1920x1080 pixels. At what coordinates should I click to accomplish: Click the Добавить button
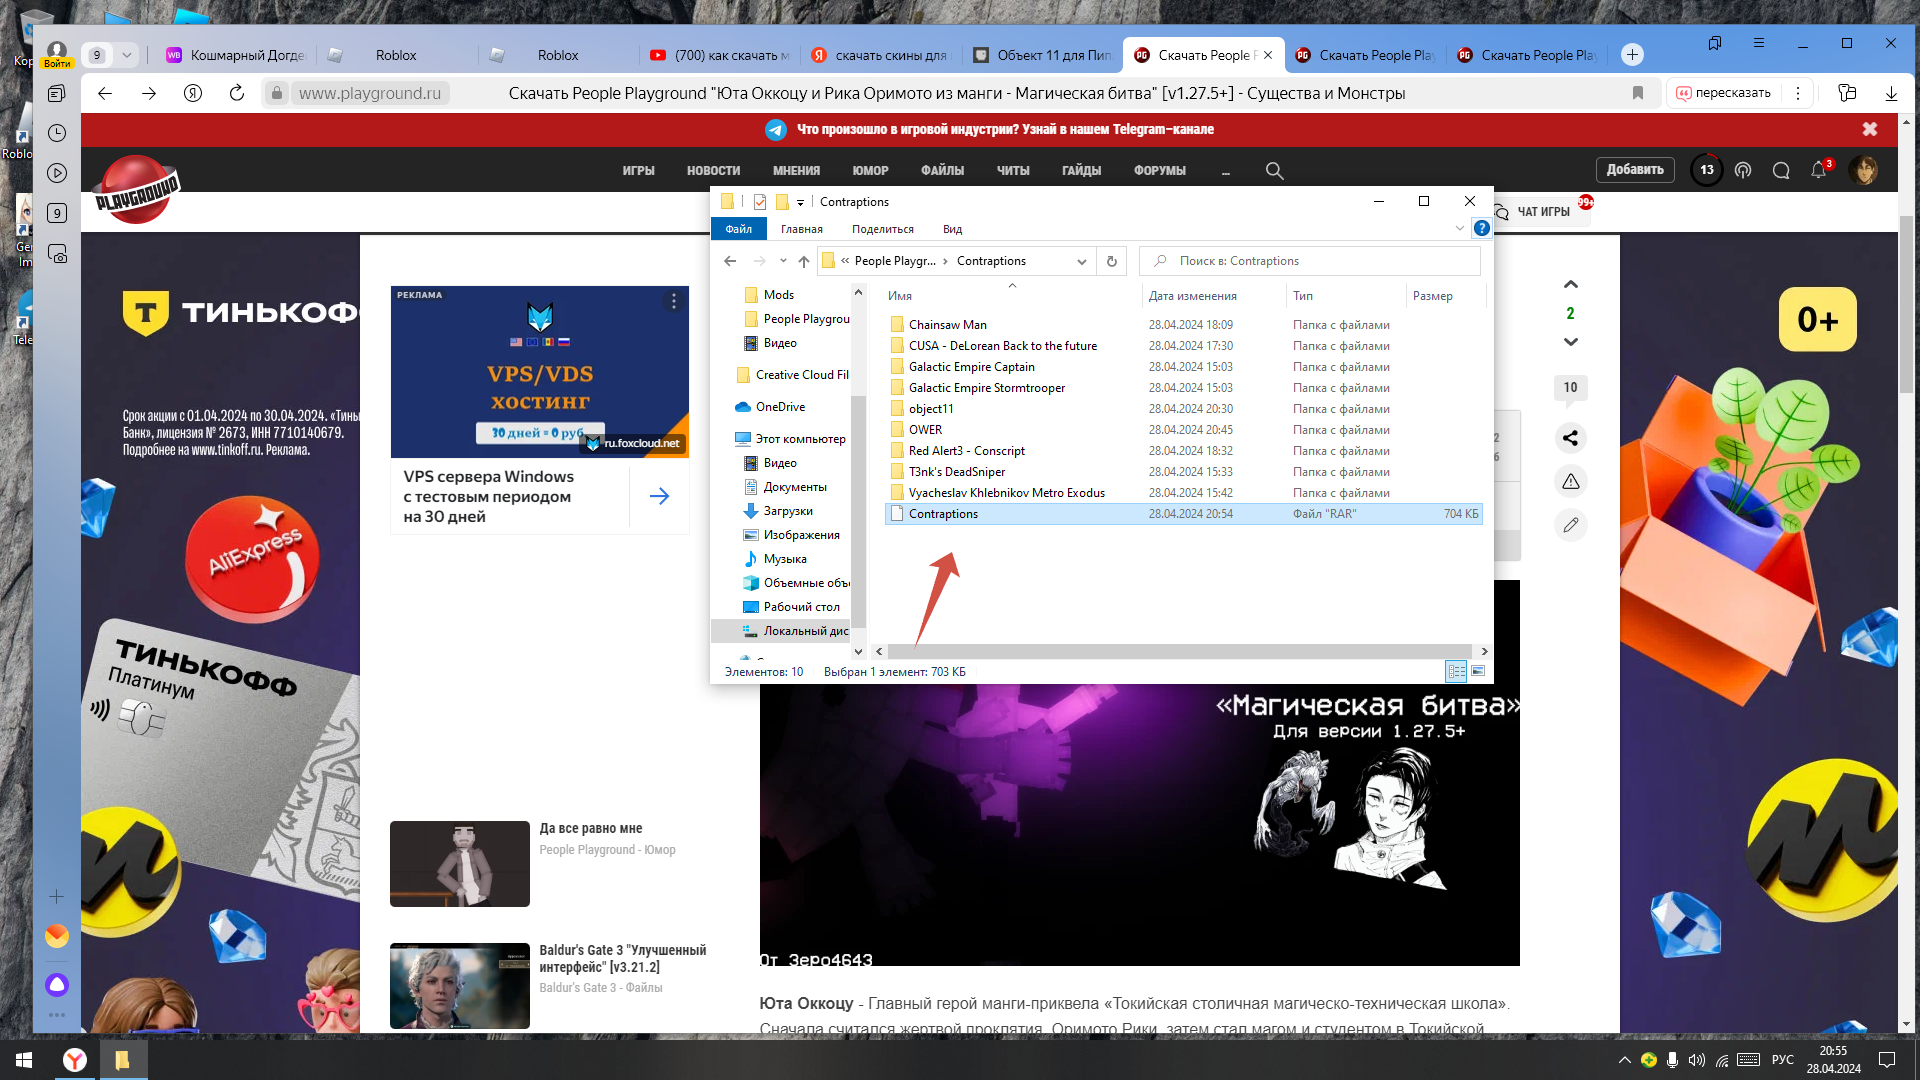[1635, 170]
